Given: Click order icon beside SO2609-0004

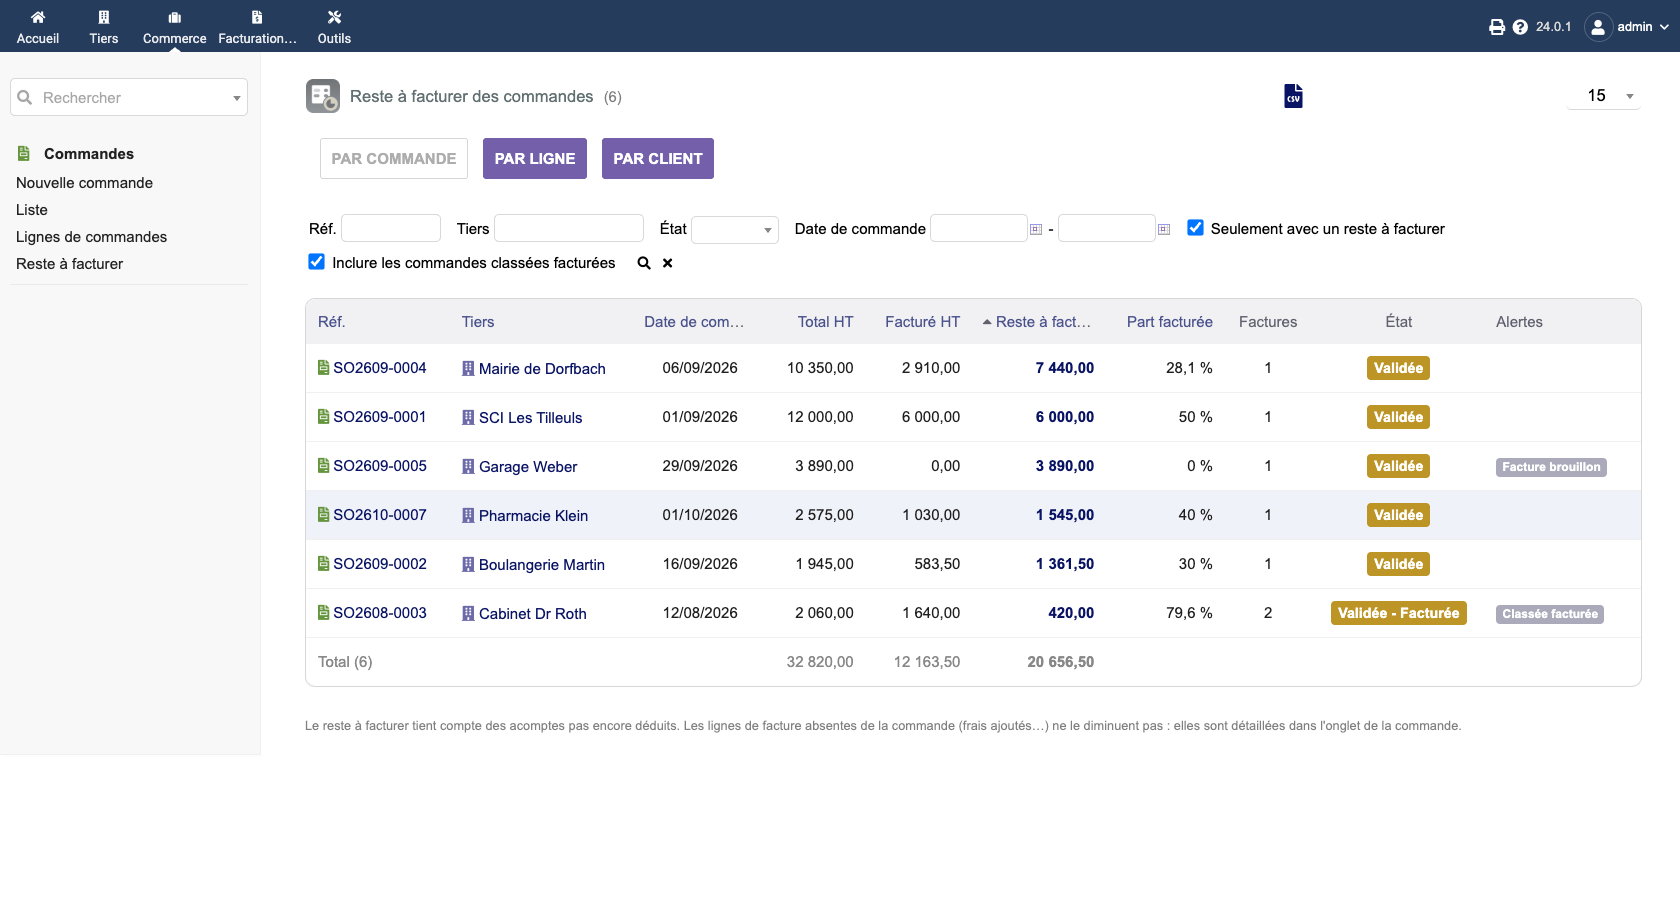Looking at the screenshot, I should (x=323, y=368).
